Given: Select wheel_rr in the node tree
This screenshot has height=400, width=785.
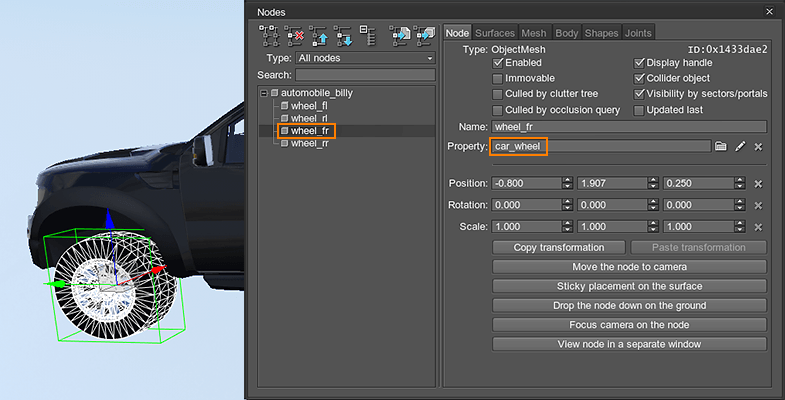Looking at the screenshot, I should [x=309, y=143].
